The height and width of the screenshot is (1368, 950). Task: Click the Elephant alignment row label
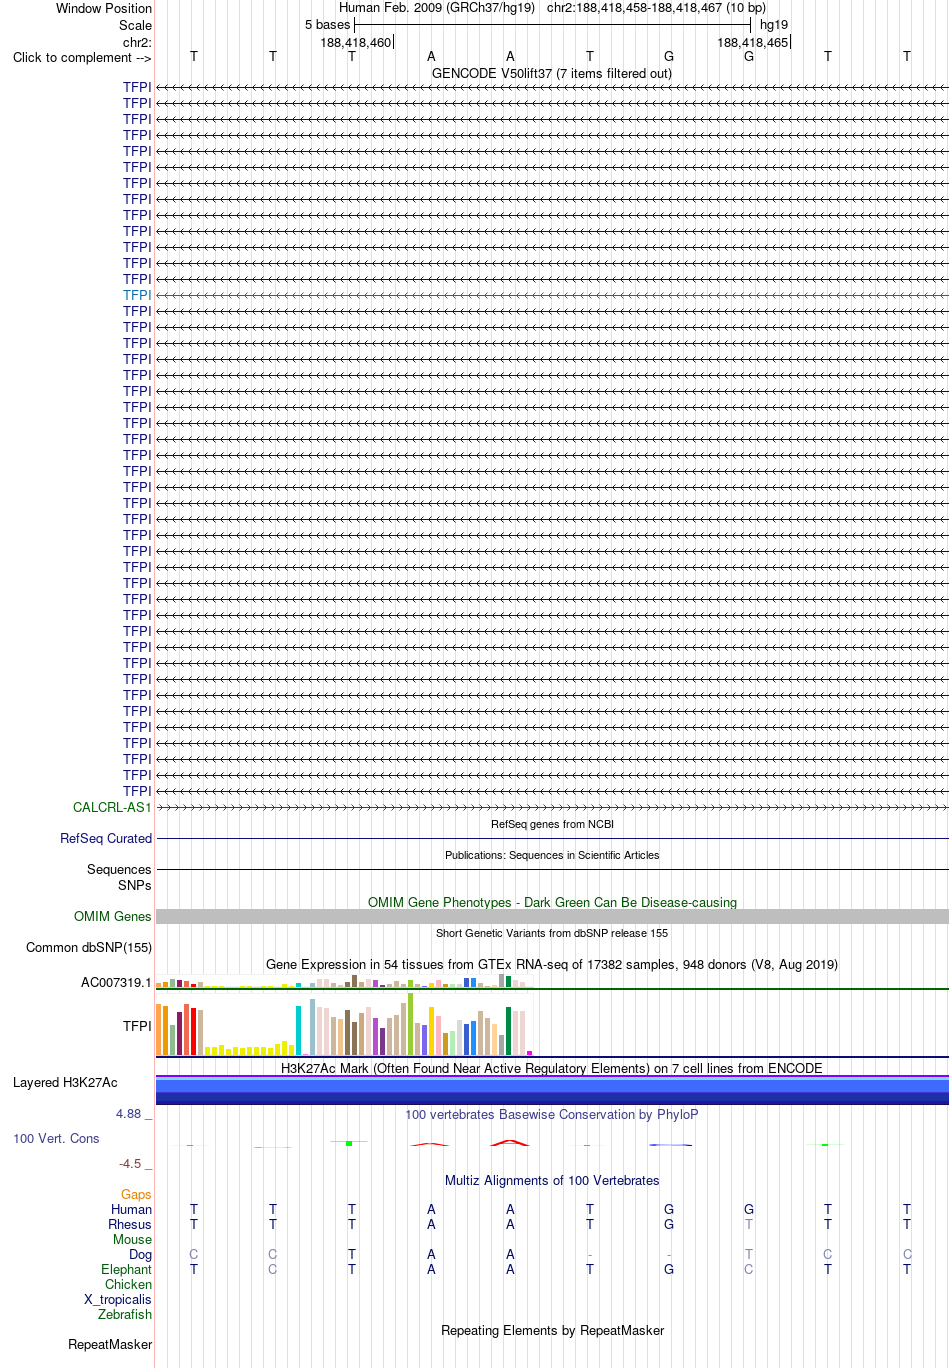pyautogui.click(x=126, y=1269)
